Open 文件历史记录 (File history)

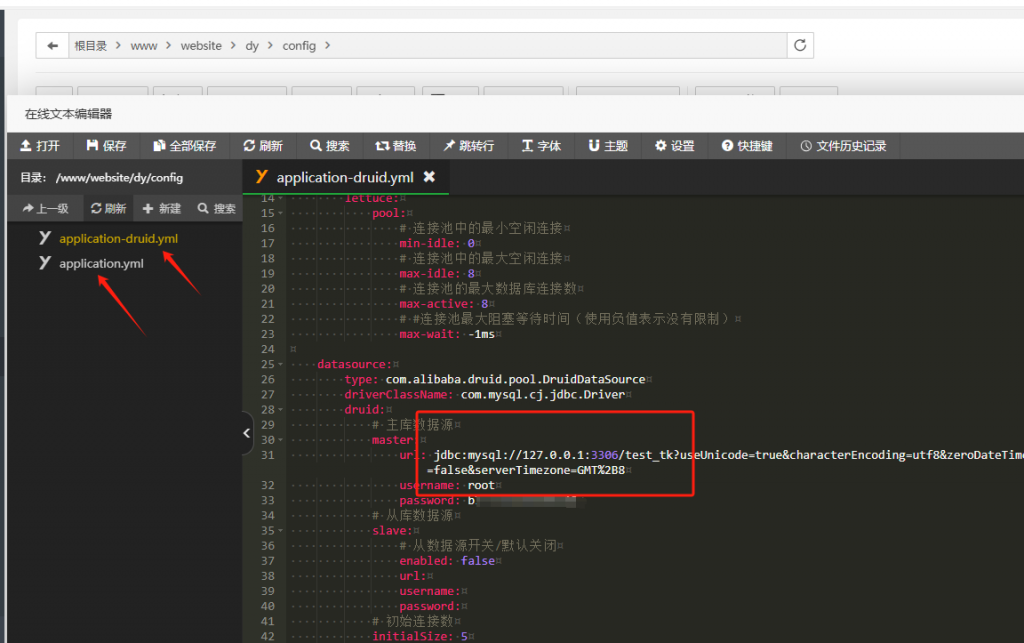coord(843,146)
